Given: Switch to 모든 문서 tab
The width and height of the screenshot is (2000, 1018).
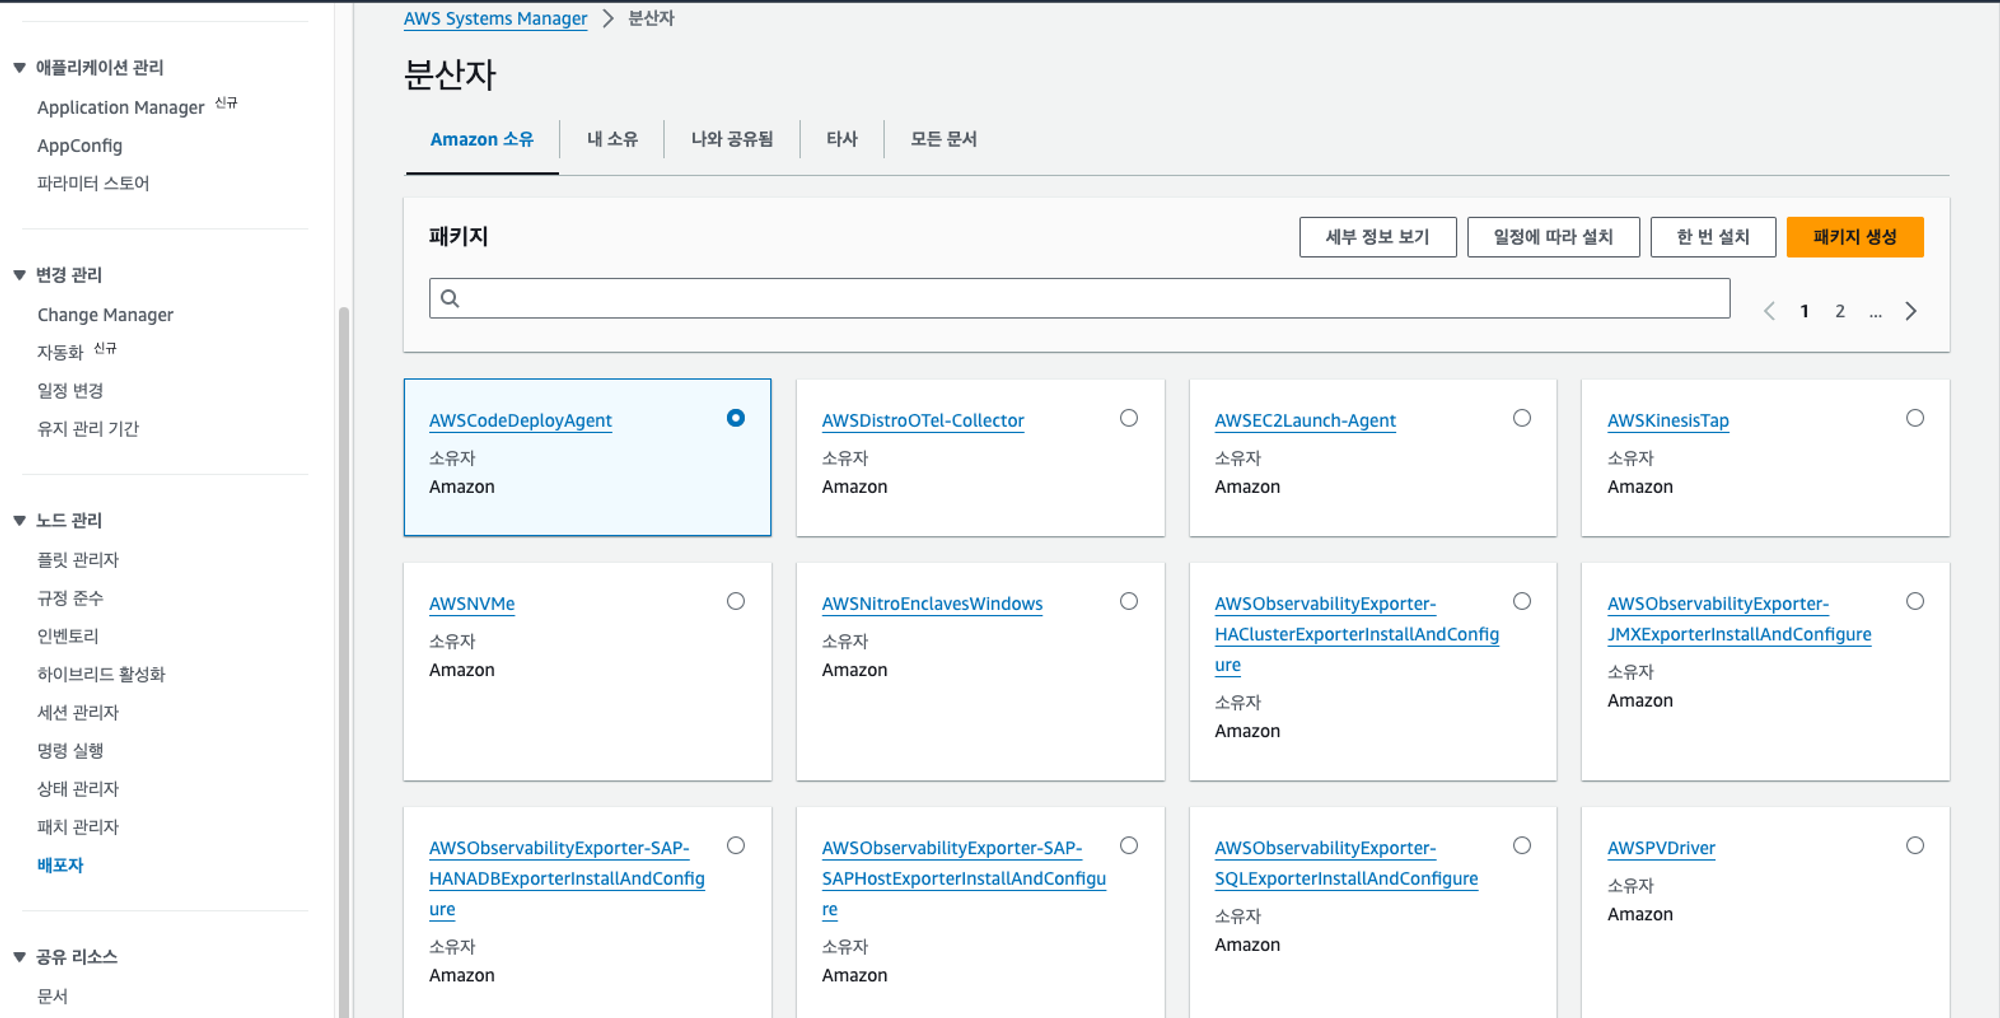Looking at the screenshot, I should coord(944,139).
